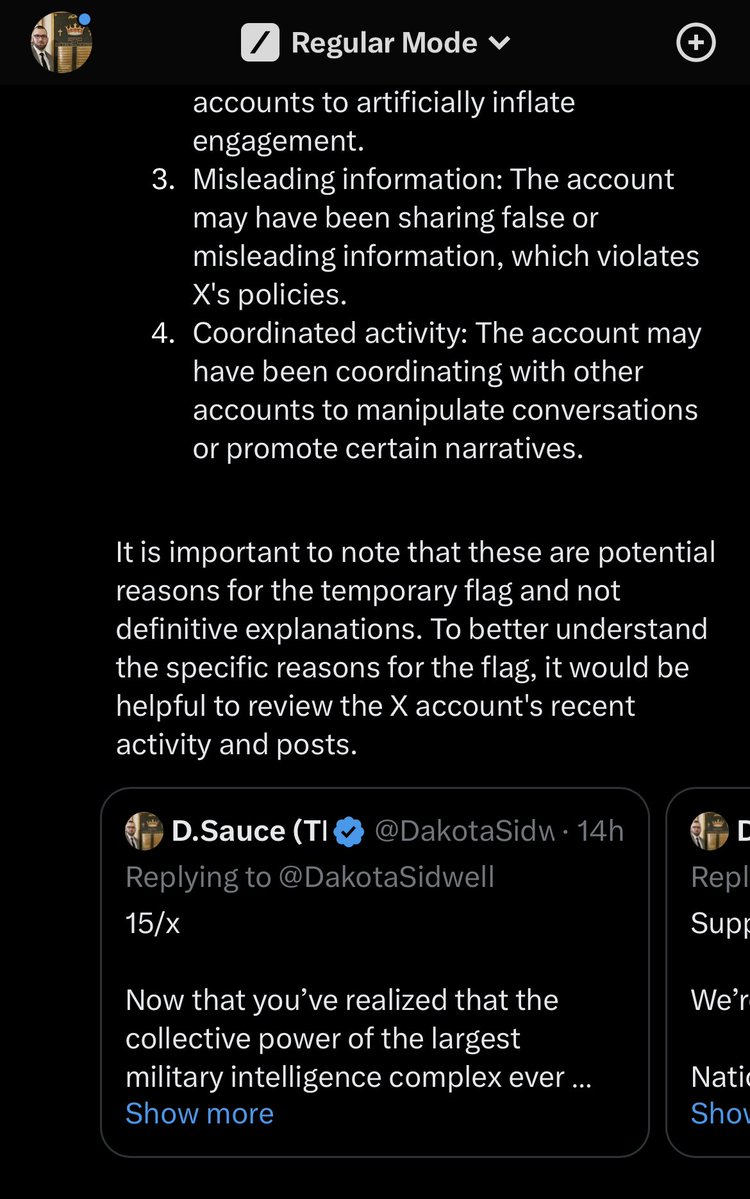Start a new chat with plus icon

coord(696,43)
